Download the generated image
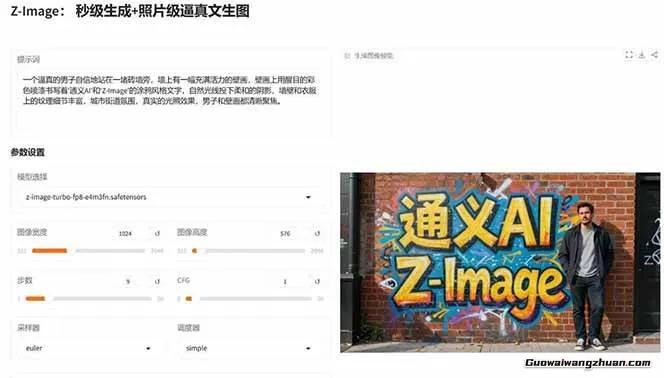This screenshot has height=378, width=664. point(642,55)
